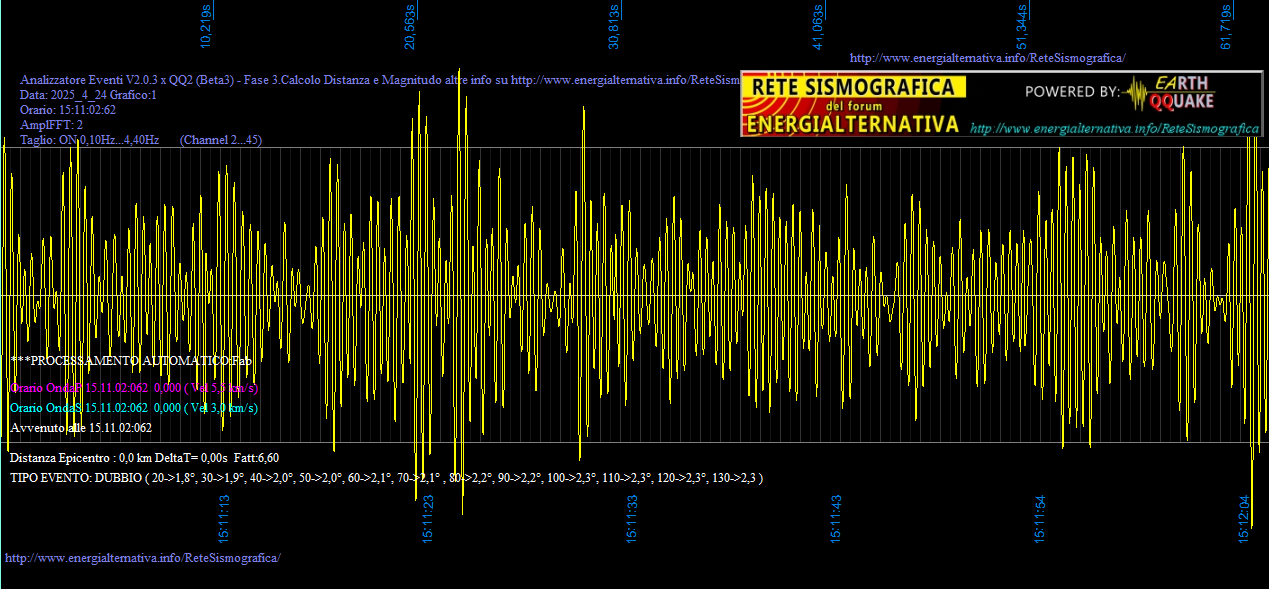Click the 'Orario: 15:11:02:62' line
The image size is (1269, 589).
click(x=68, y=110)
